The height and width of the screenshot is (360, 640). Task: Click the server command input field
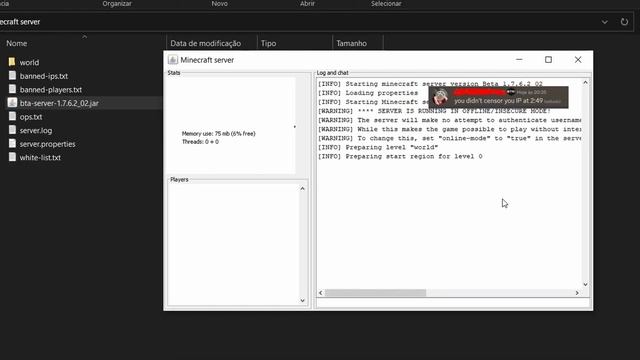[453, 302]
